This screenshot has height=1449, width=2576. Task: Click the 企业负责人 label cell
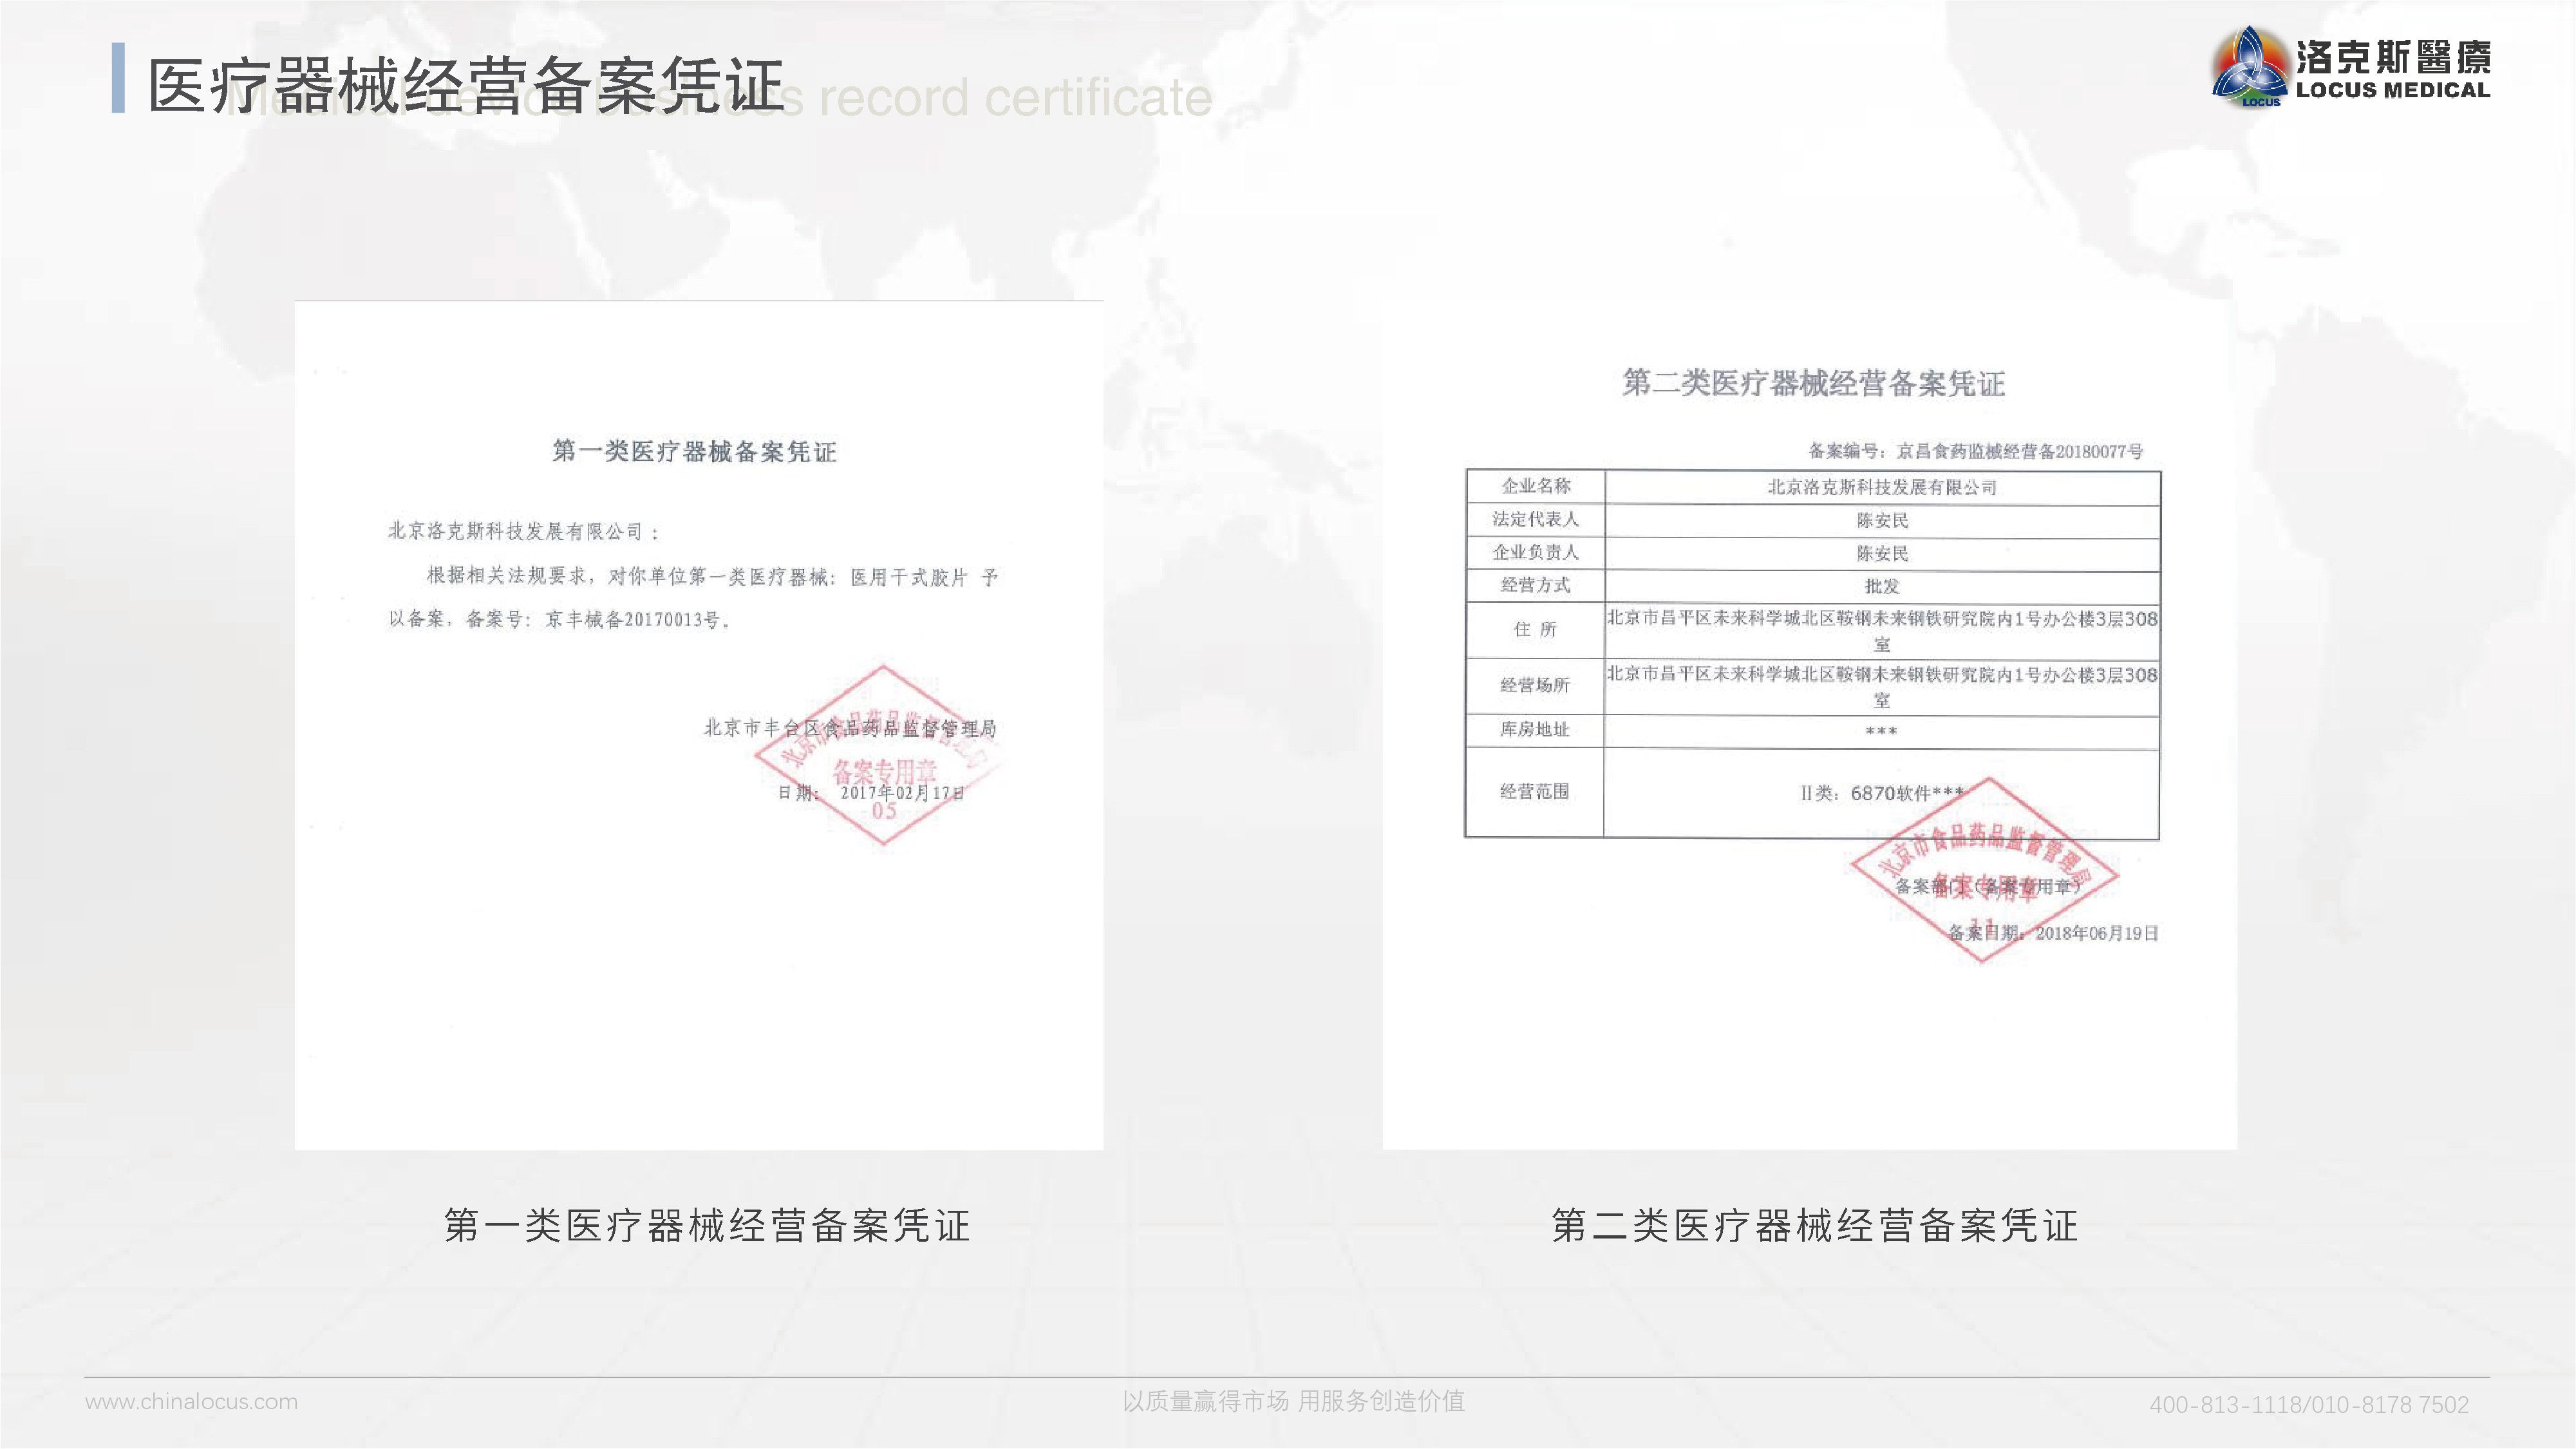[1535, 552]
